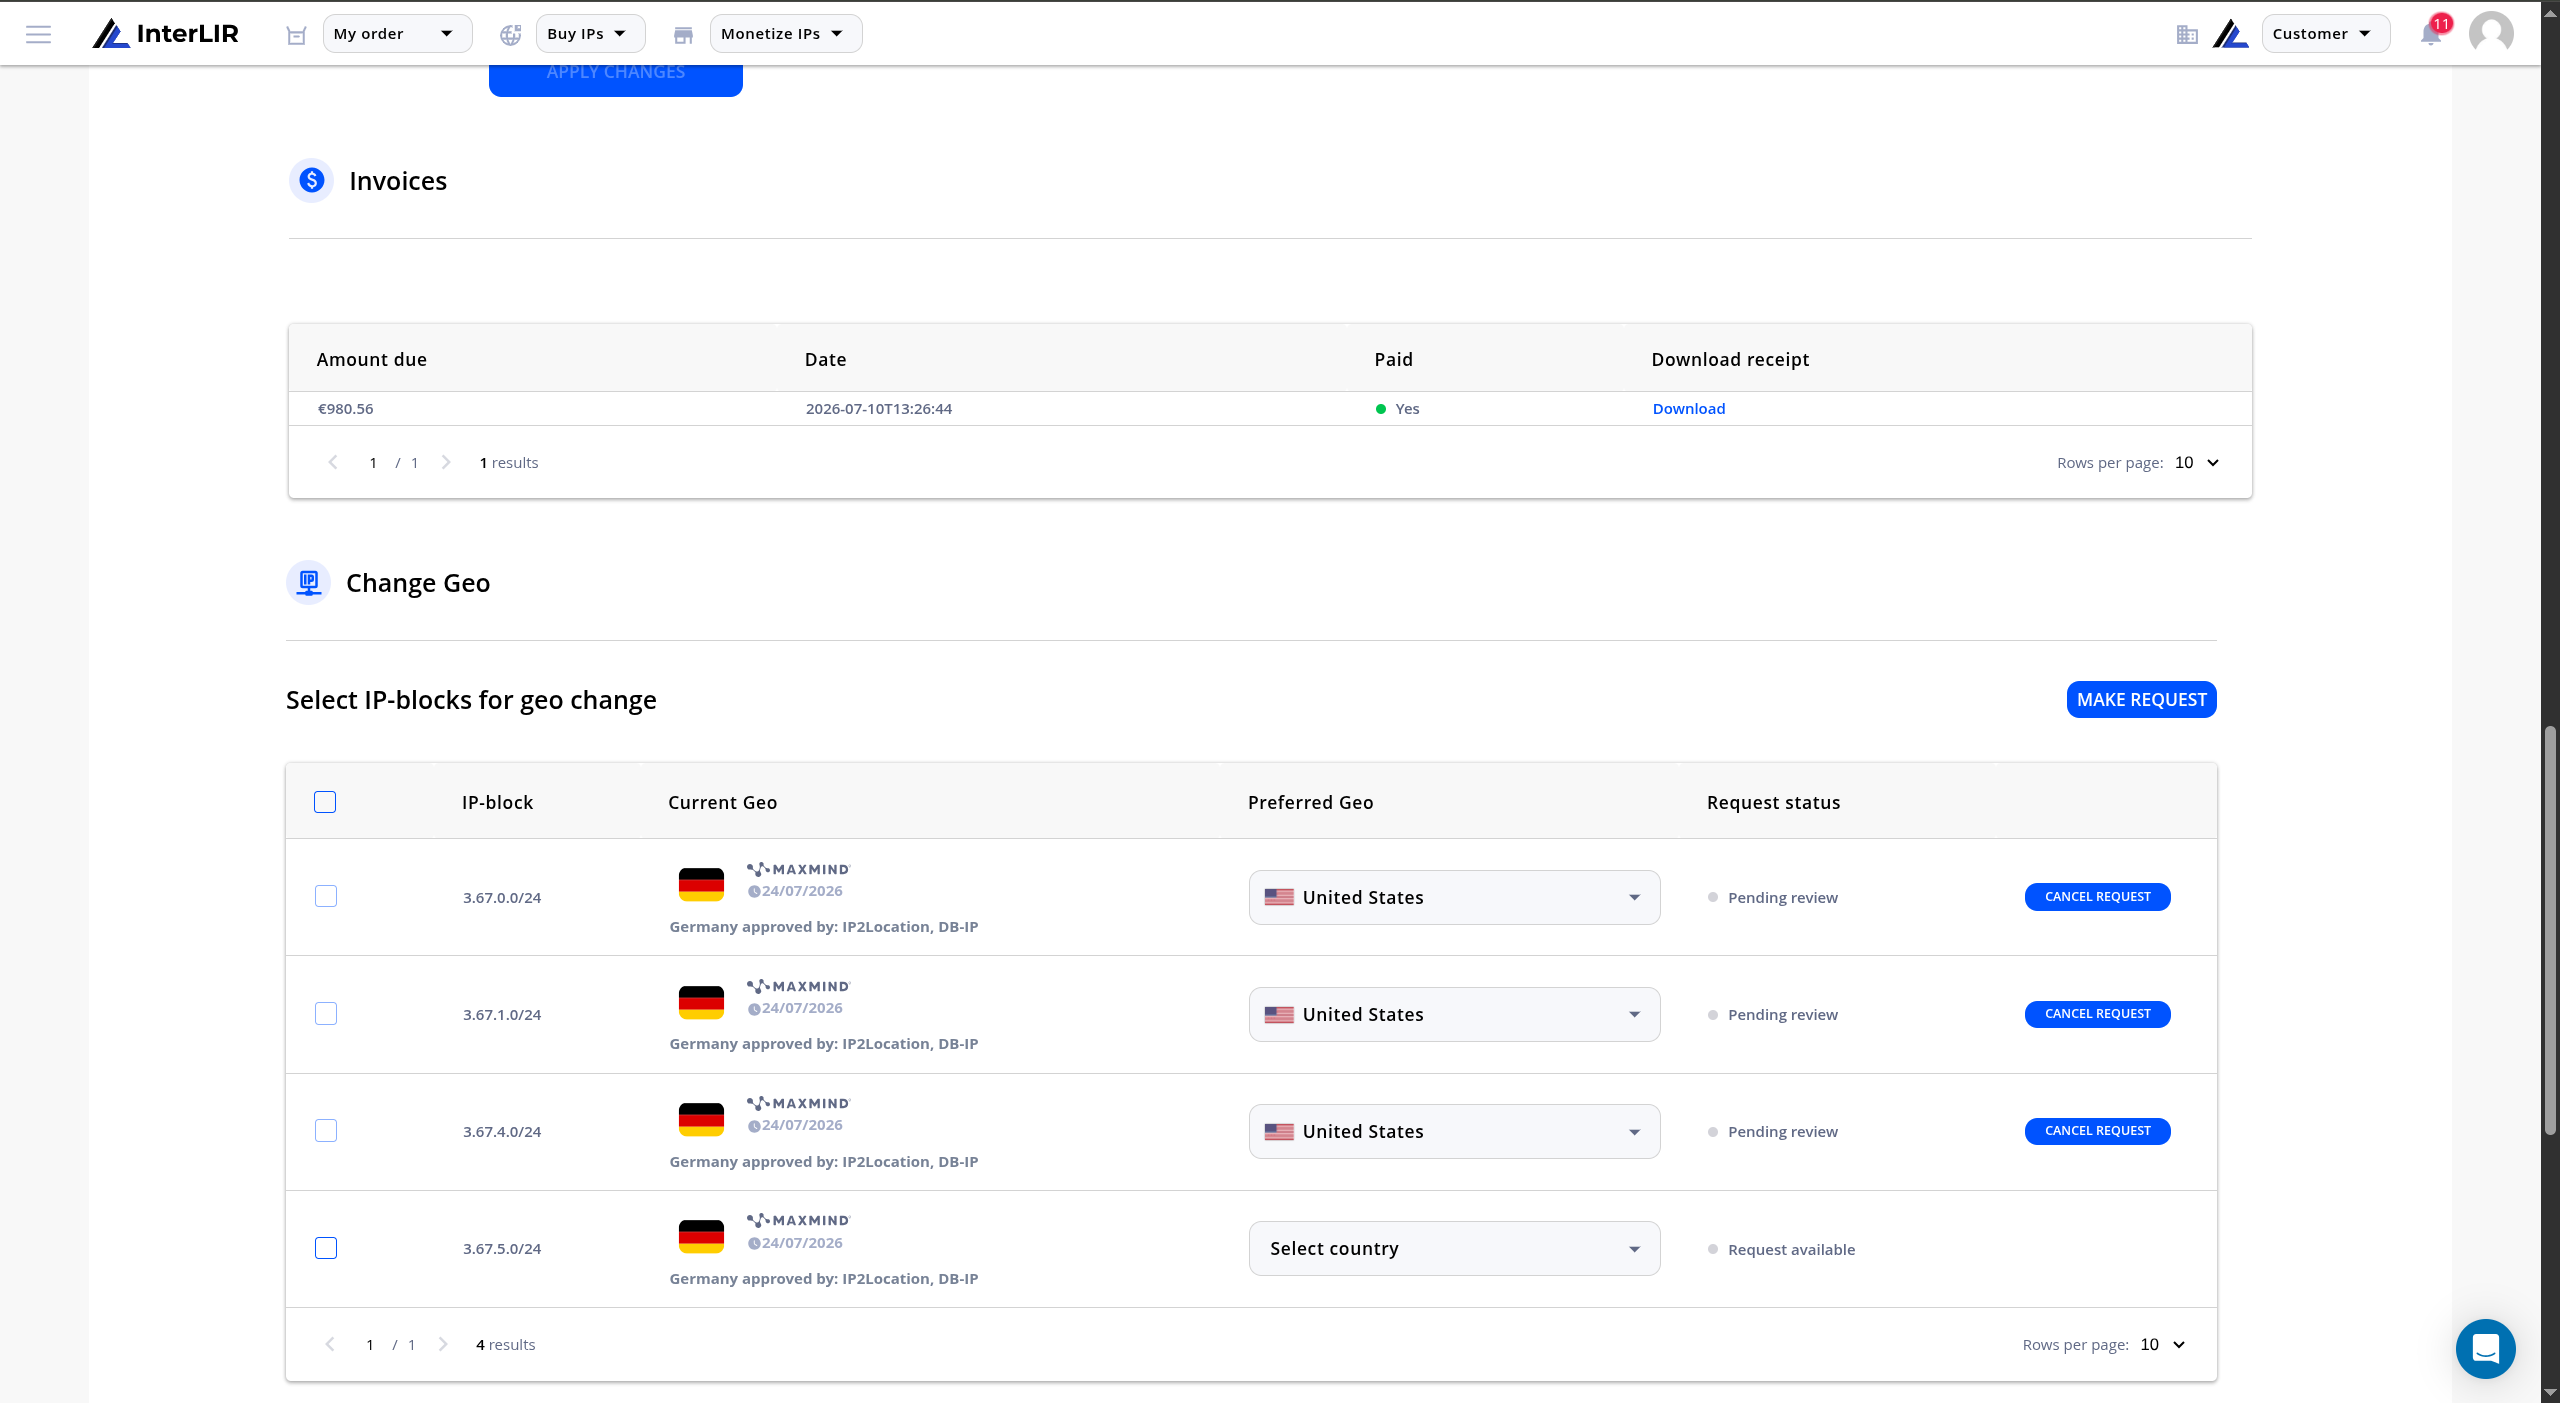The width and height of the screenshot is (2560, 1403).
Task: Click the Amount due column header
Action: click(371, 359)
